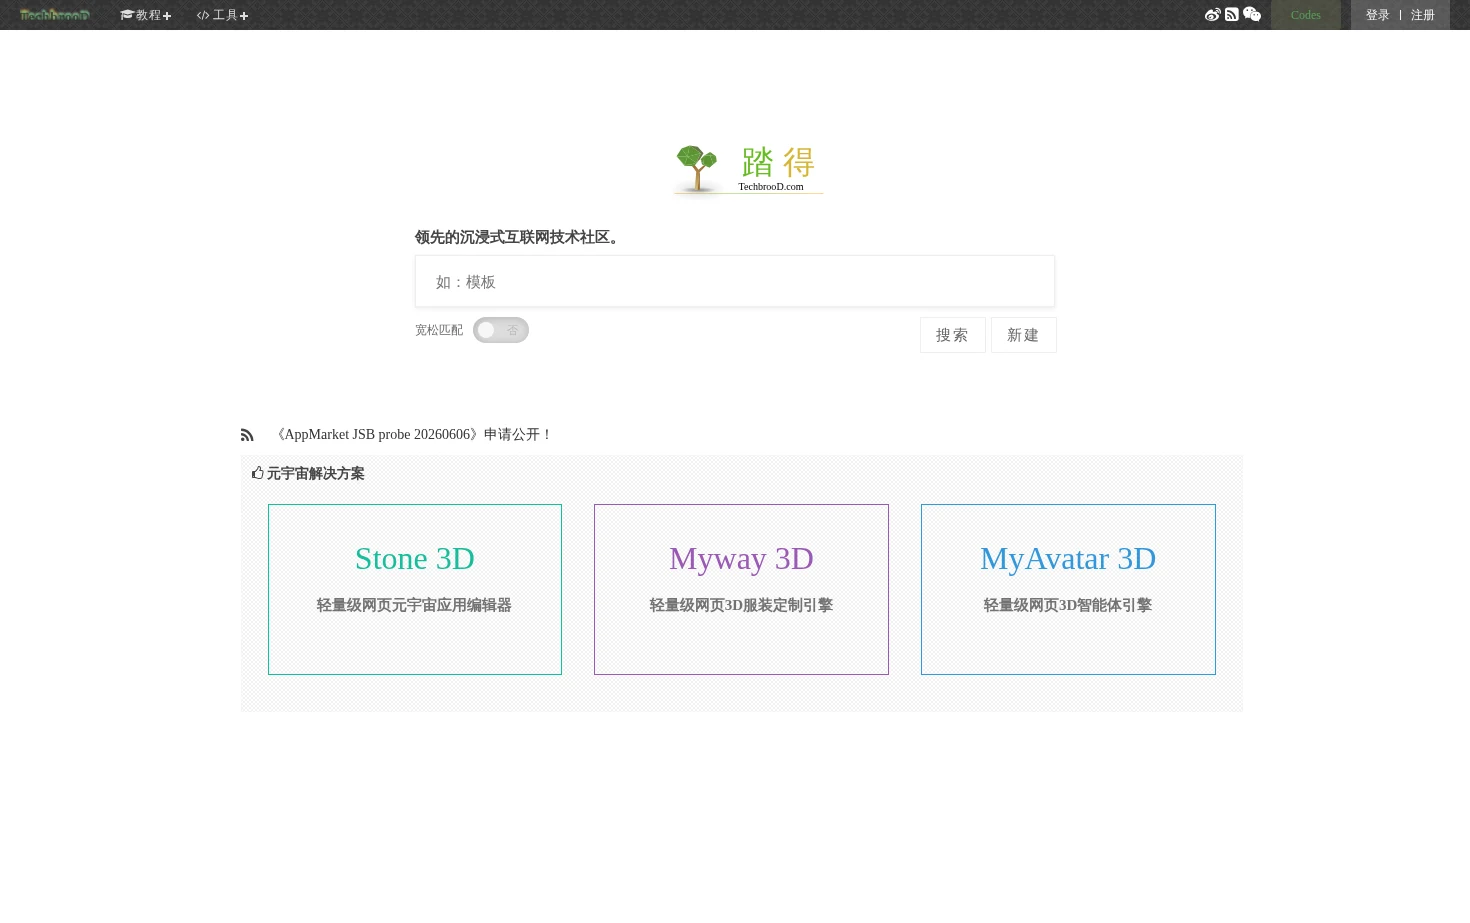Screen dimensions: 1470x923
Task: Click the RSS icon beside the AppMarket announcement
Action: pyautogui.click(x=247, y=435)
